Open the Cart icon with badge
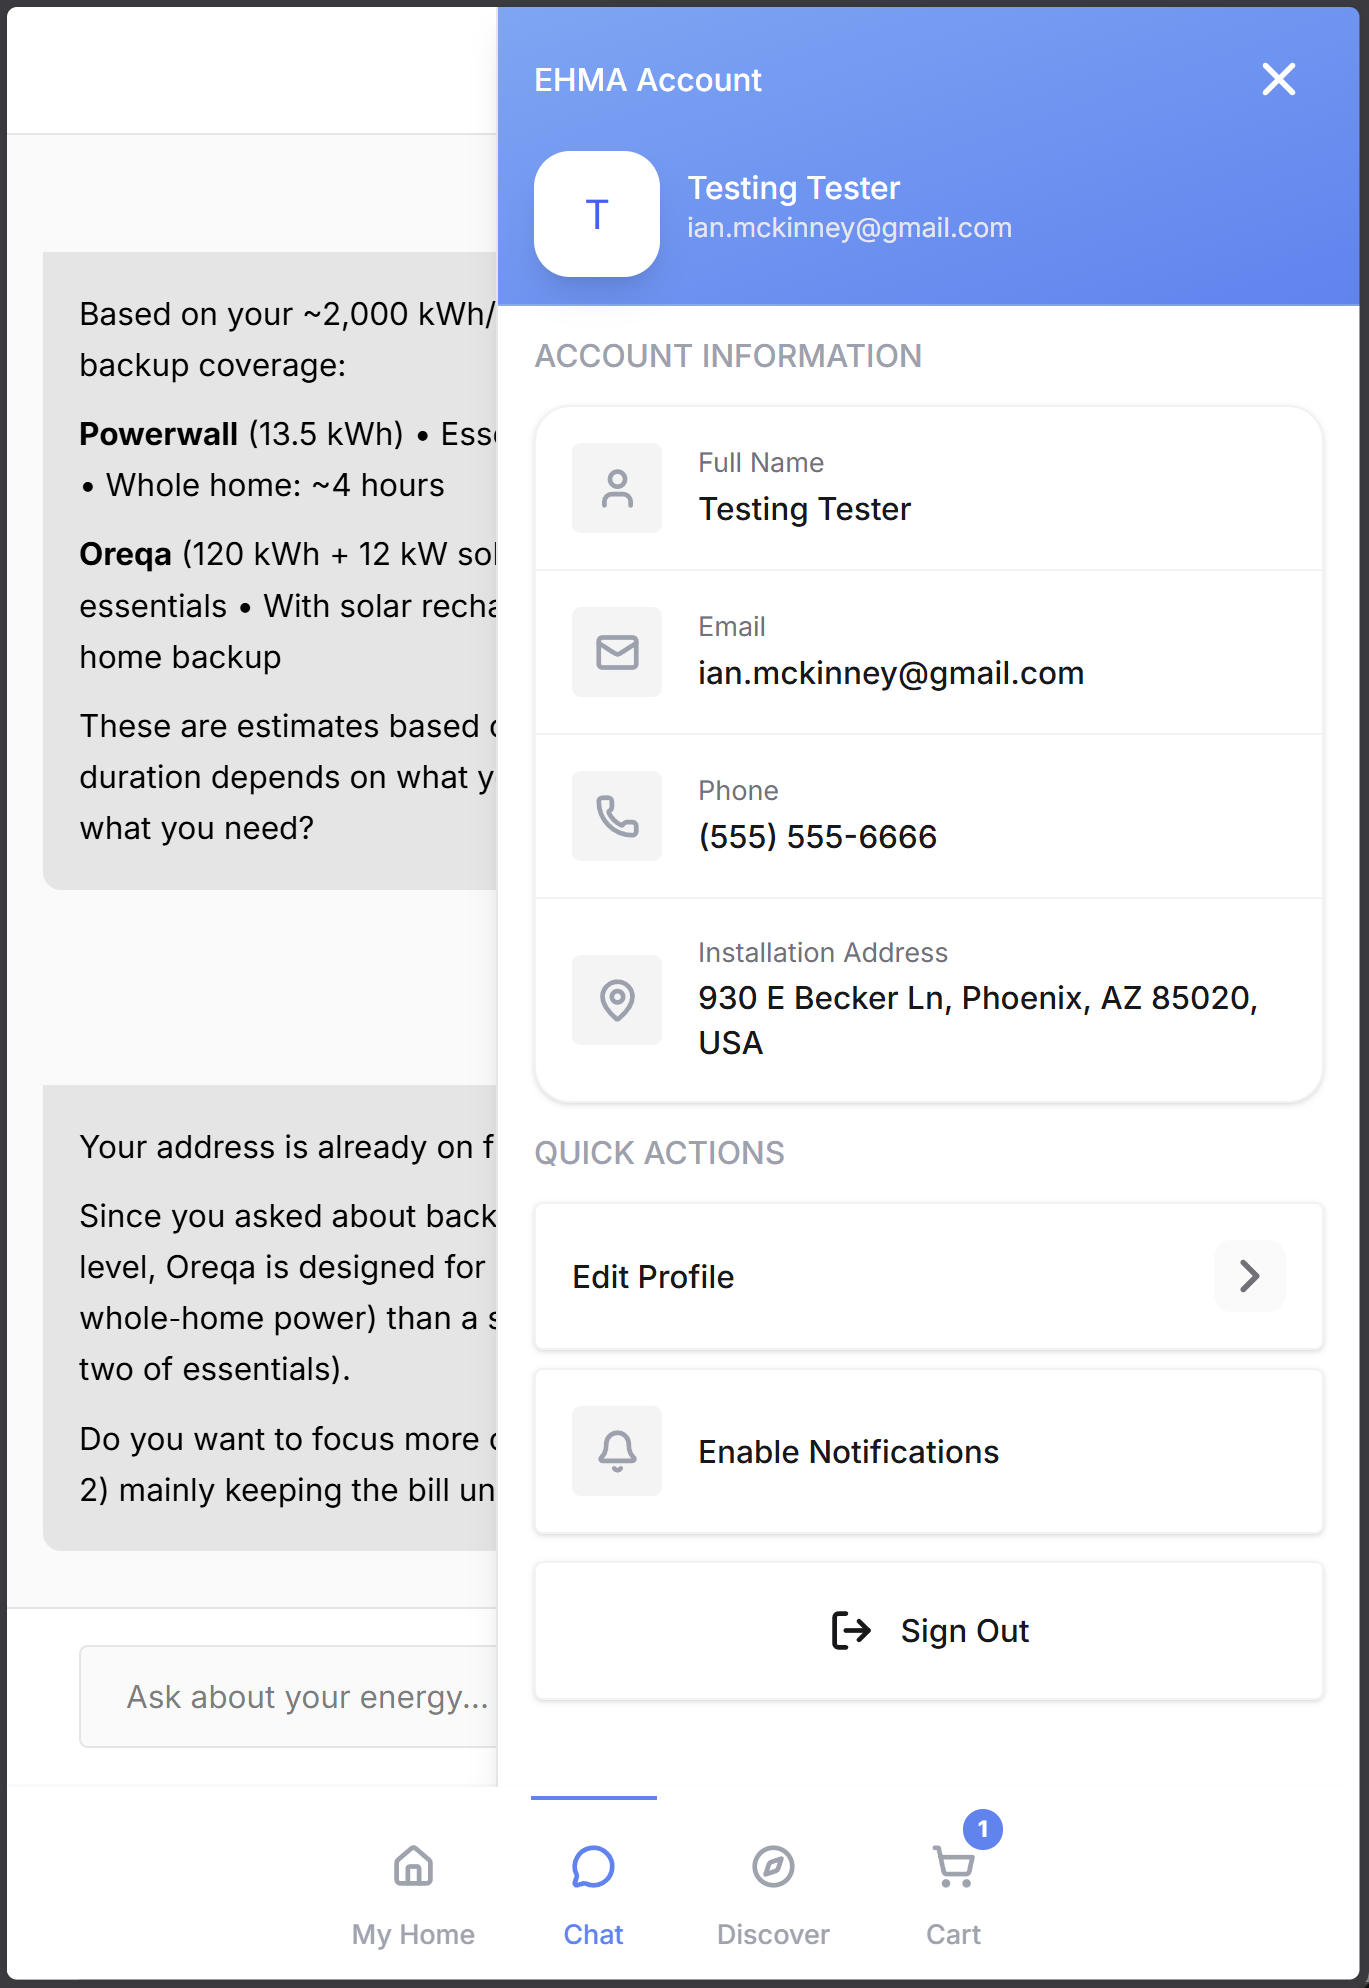This screenshot has height=1988, width=1369. coord(954,1867)
